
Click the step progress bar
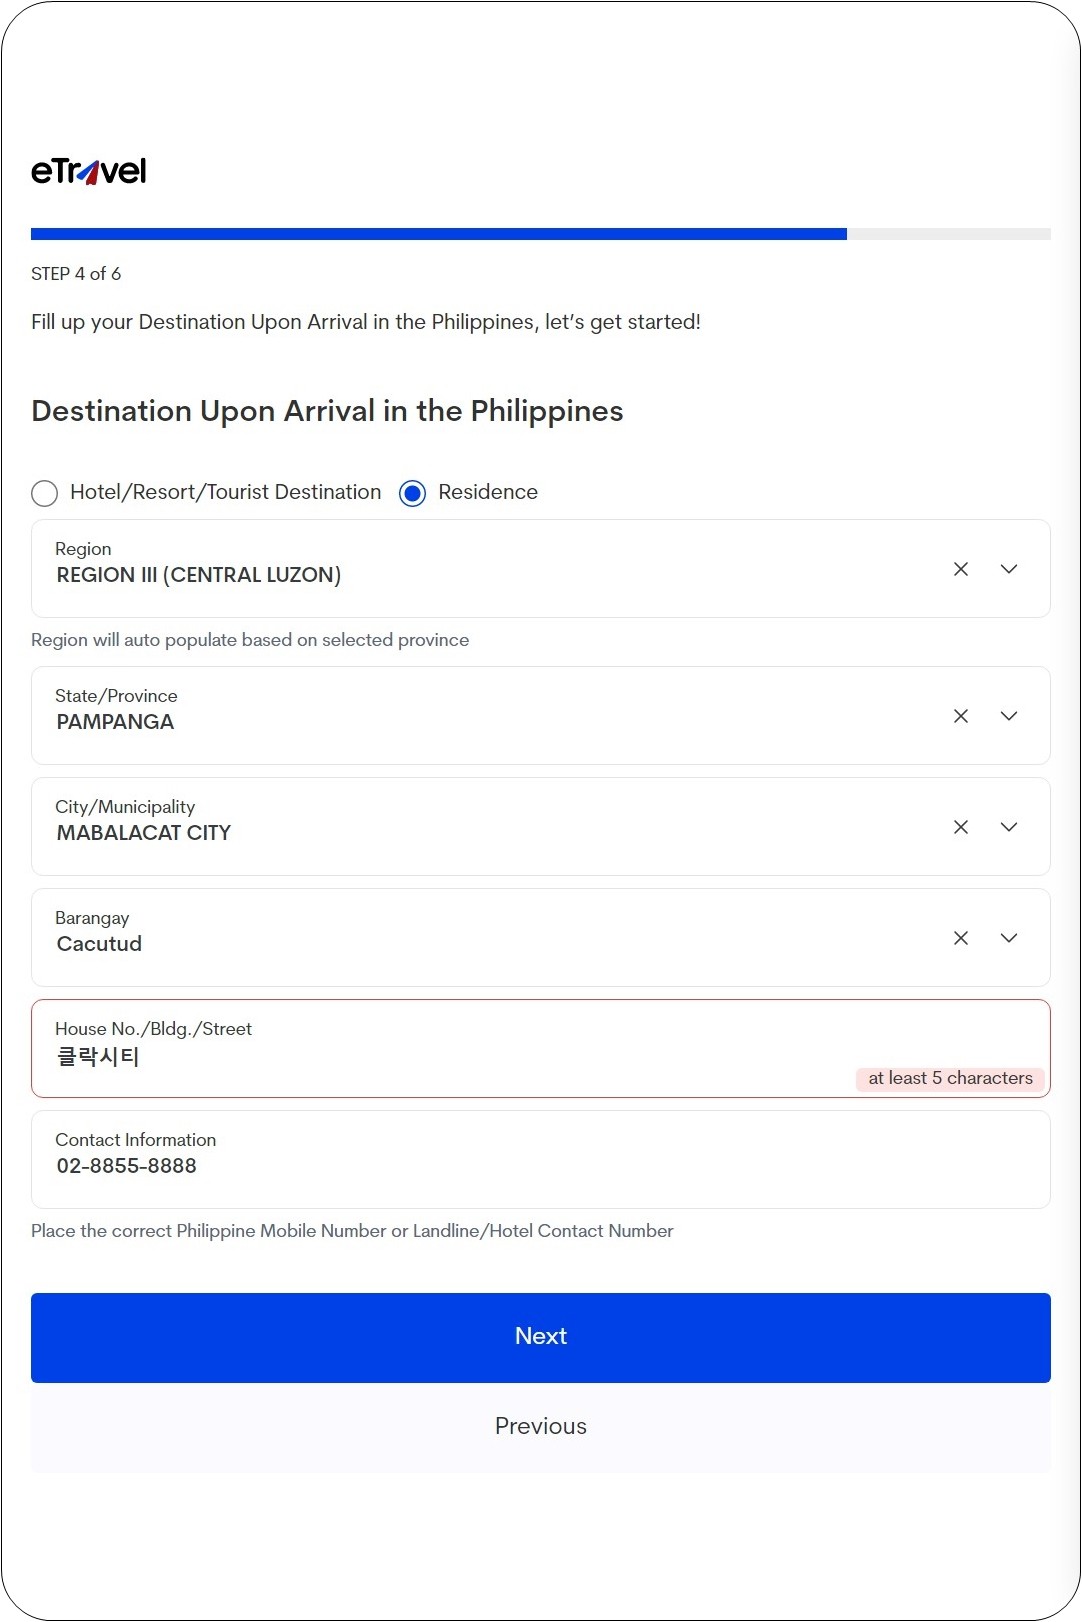(541, 234)
